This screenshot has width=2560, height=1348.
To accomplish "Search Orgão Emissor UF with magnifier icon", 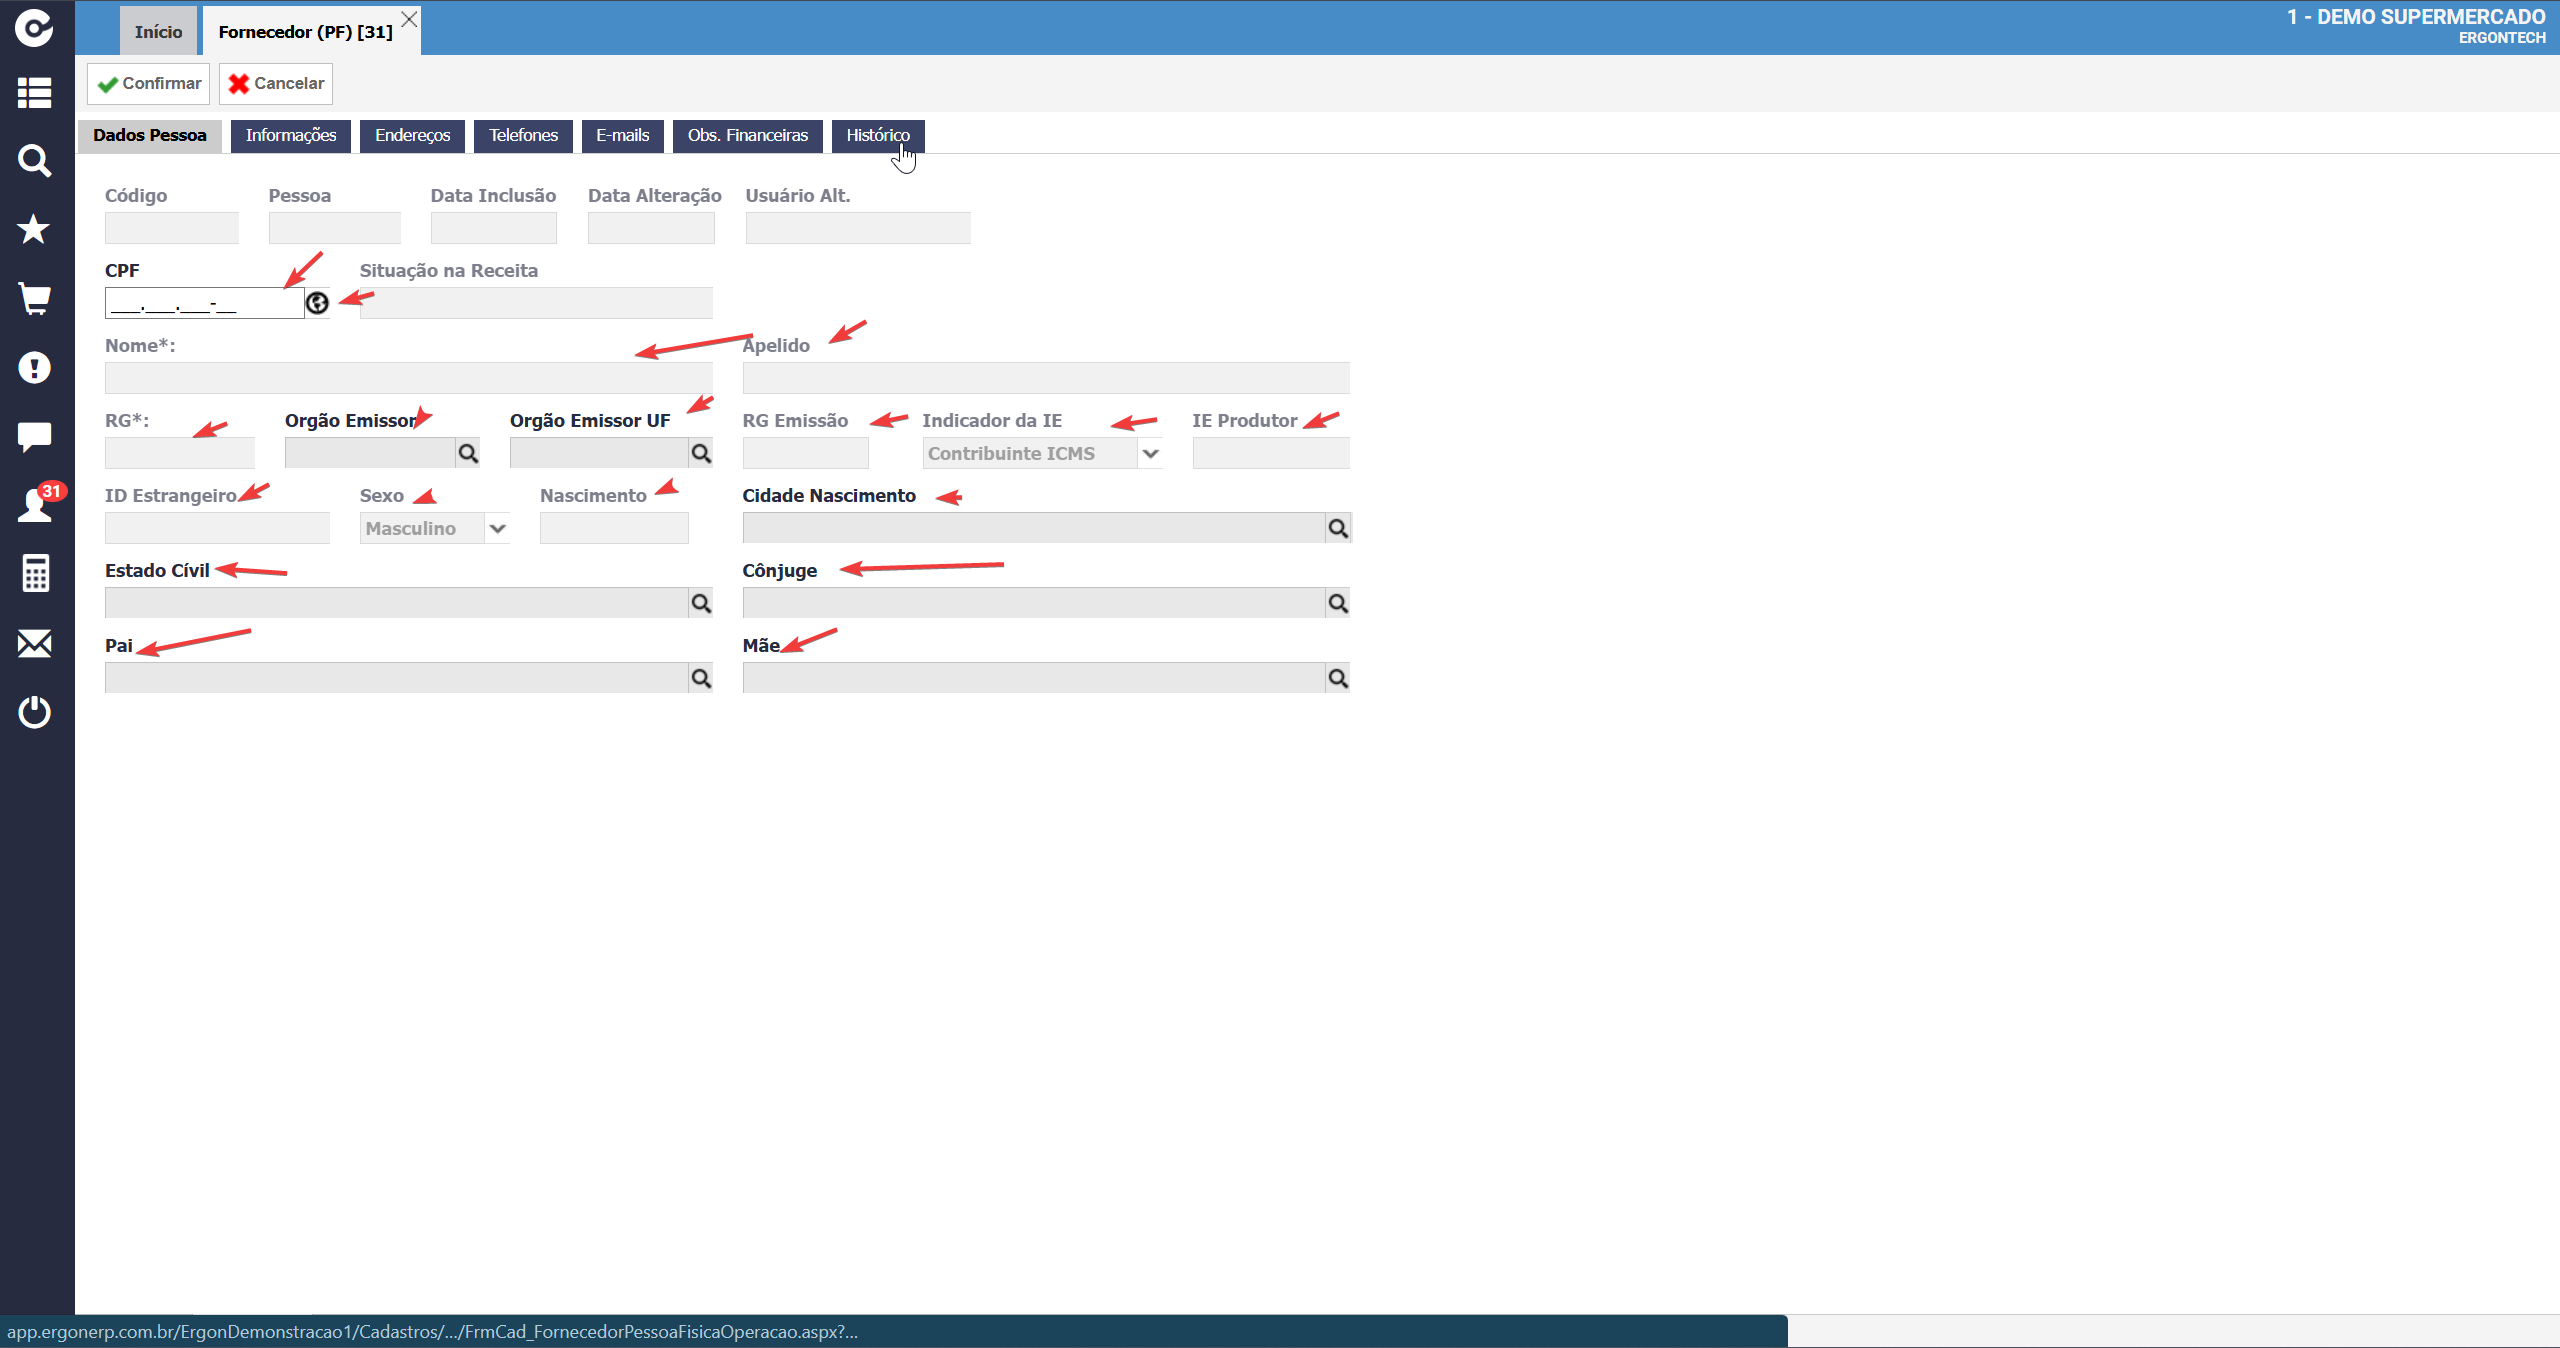I will pyautogui.click(x=701, y=454).
